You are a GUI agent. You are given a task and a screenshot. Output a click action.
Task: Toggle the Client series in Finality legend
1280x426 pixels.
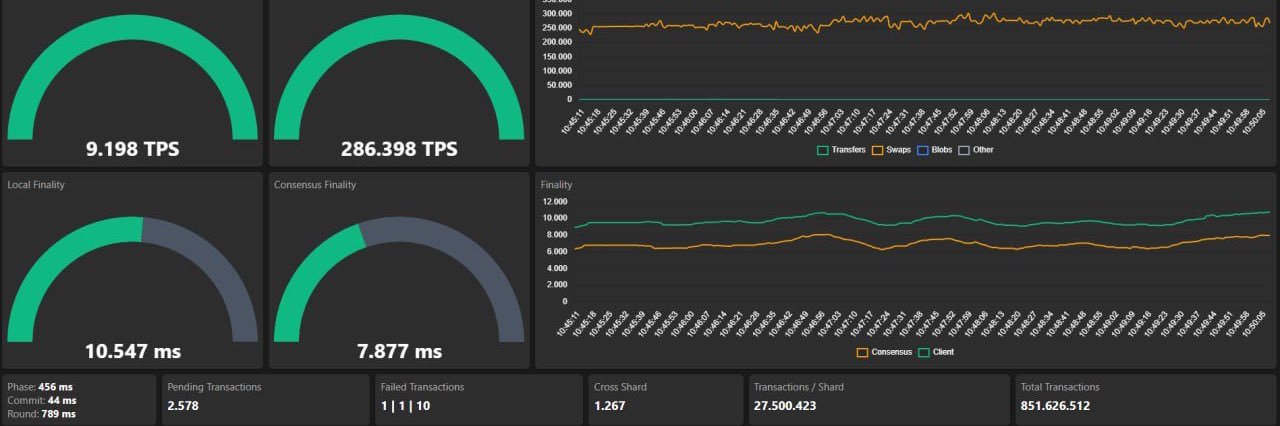938,352
